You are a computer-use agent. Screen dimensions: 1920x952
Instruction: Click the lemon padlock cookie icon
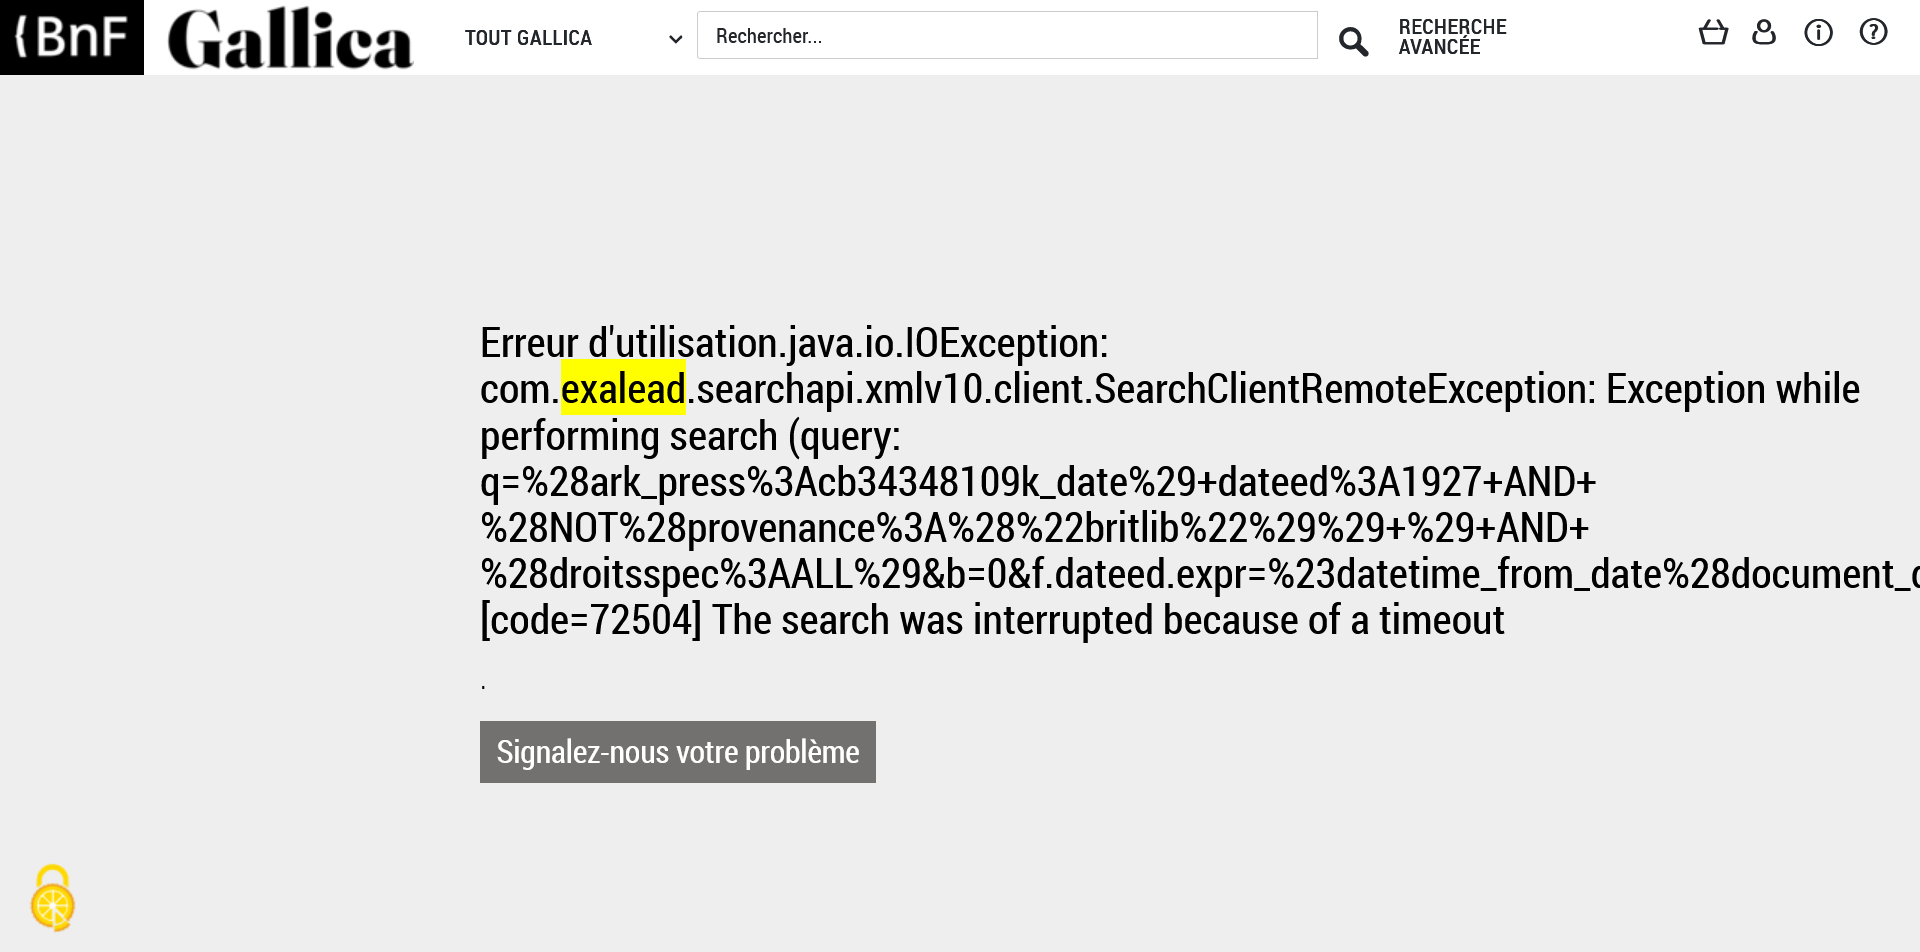53,898
